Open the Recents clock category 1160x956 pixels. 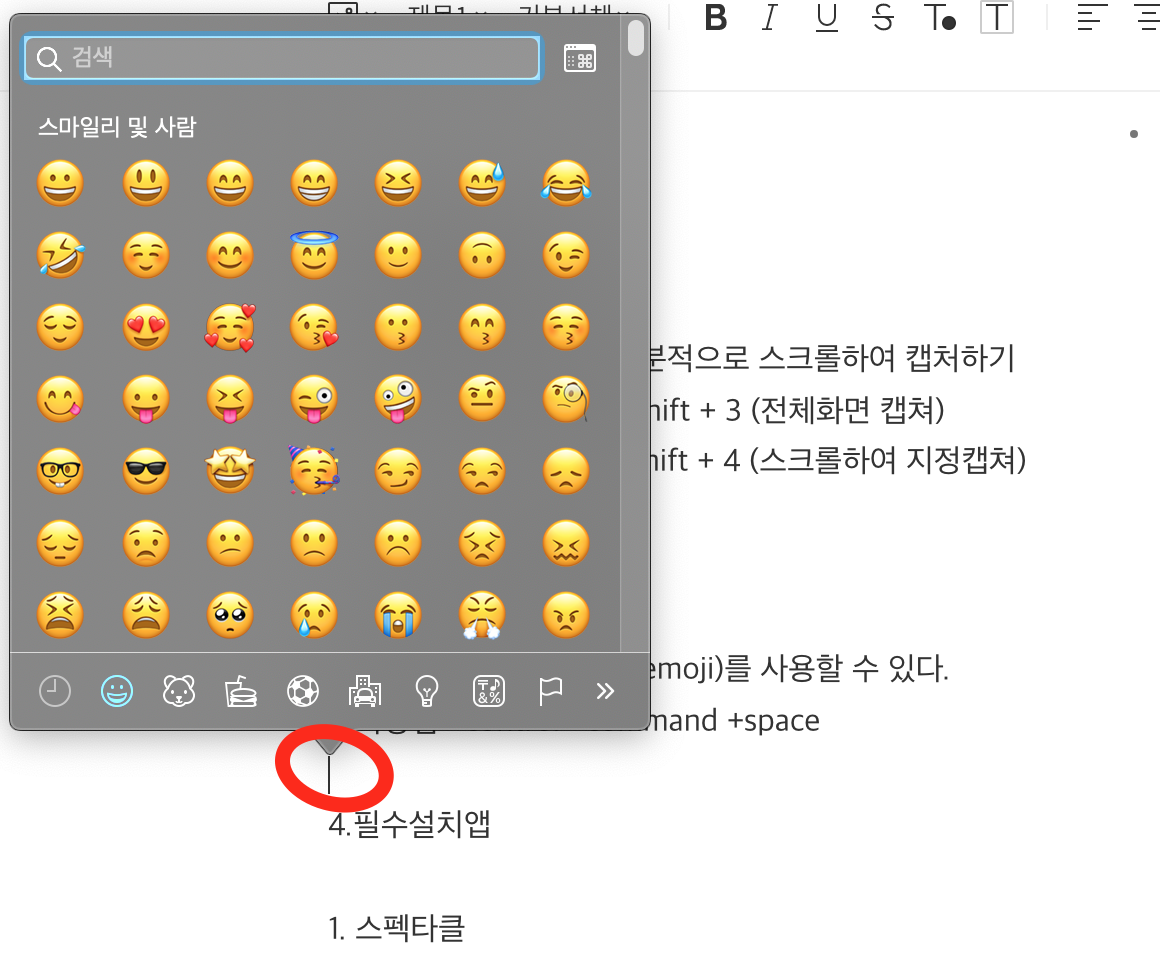(x=55, y=692)
